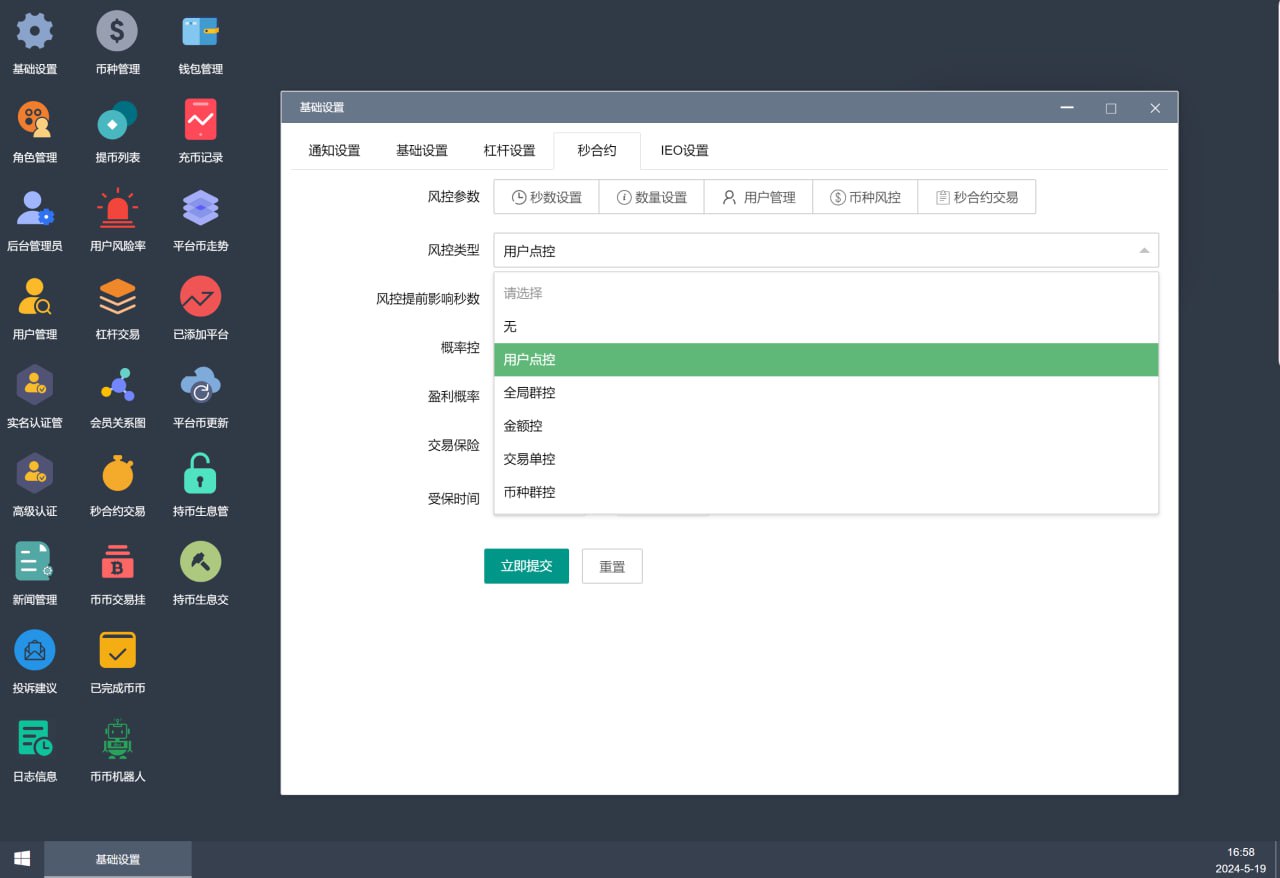The height and width of the screenshot is (878, 1280).
Task: Choose the 币种群控 option
Action: coord(826,492)
